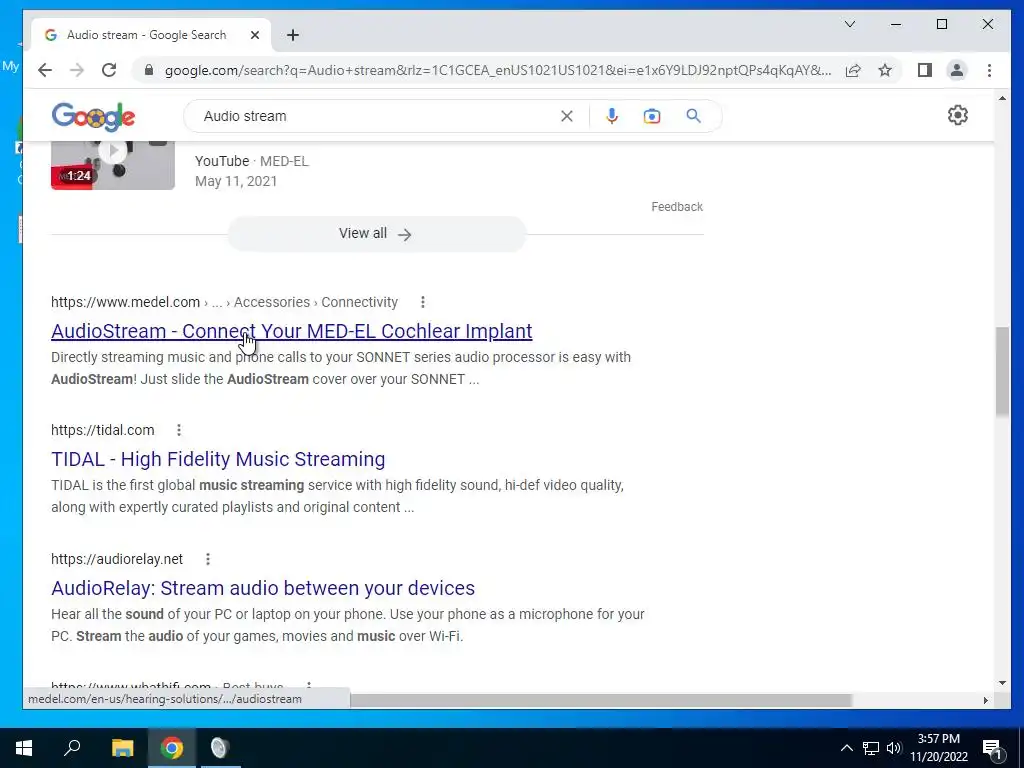
Task: Click View all videos button
Action: point(376,234)
